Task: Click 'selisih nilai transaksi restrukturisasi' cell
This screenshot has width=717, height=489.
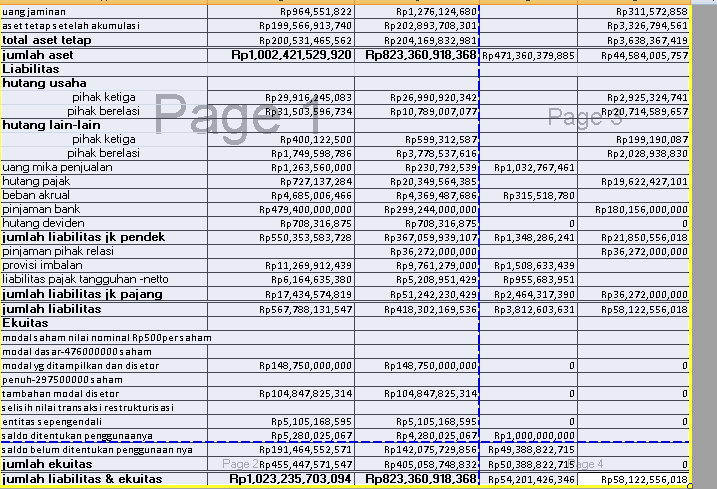Action: pyautogui.click(x=104, y=408)
